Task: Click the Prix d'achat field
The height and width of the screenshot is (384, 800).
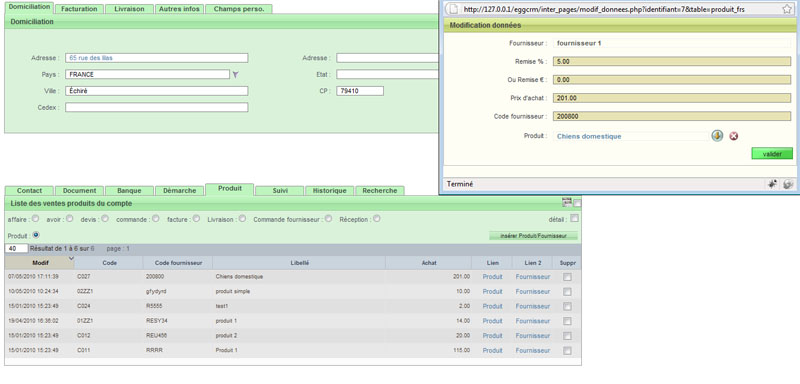Action: (672, 98)
